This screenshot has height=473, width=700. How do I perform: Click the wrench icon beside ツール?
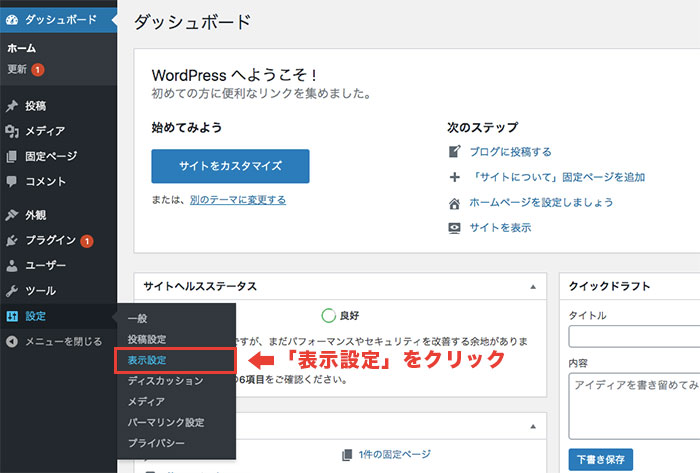click(12, 291)
